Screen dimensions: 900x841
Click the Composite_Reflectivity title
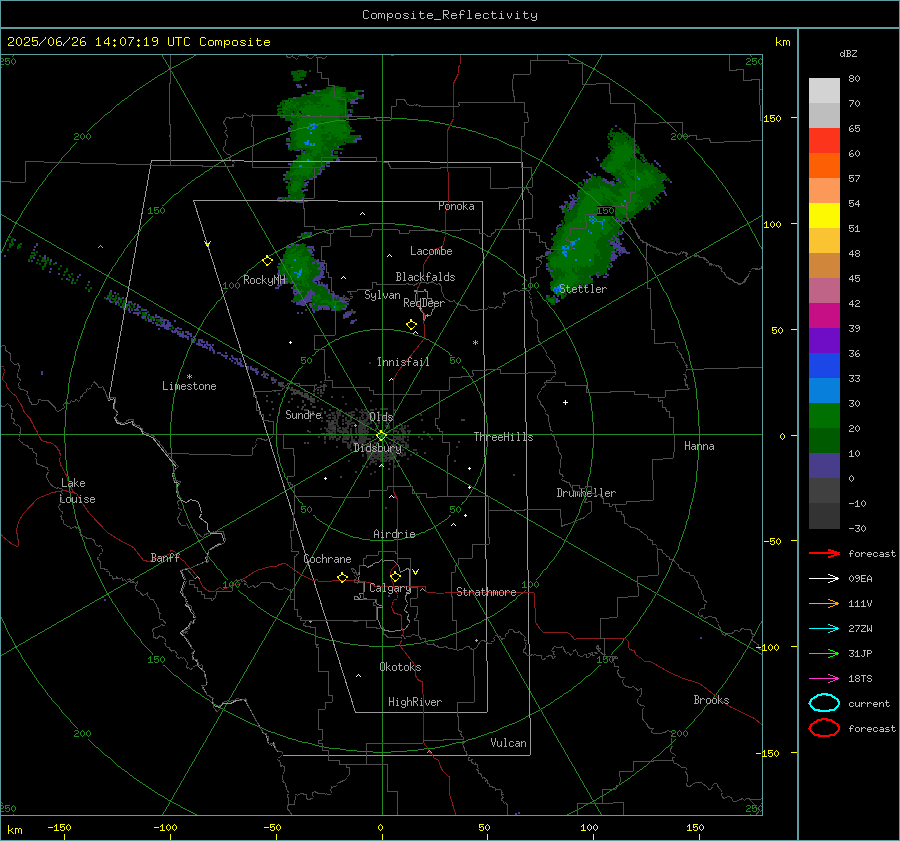pyautogui.click(x=449, y=15)
